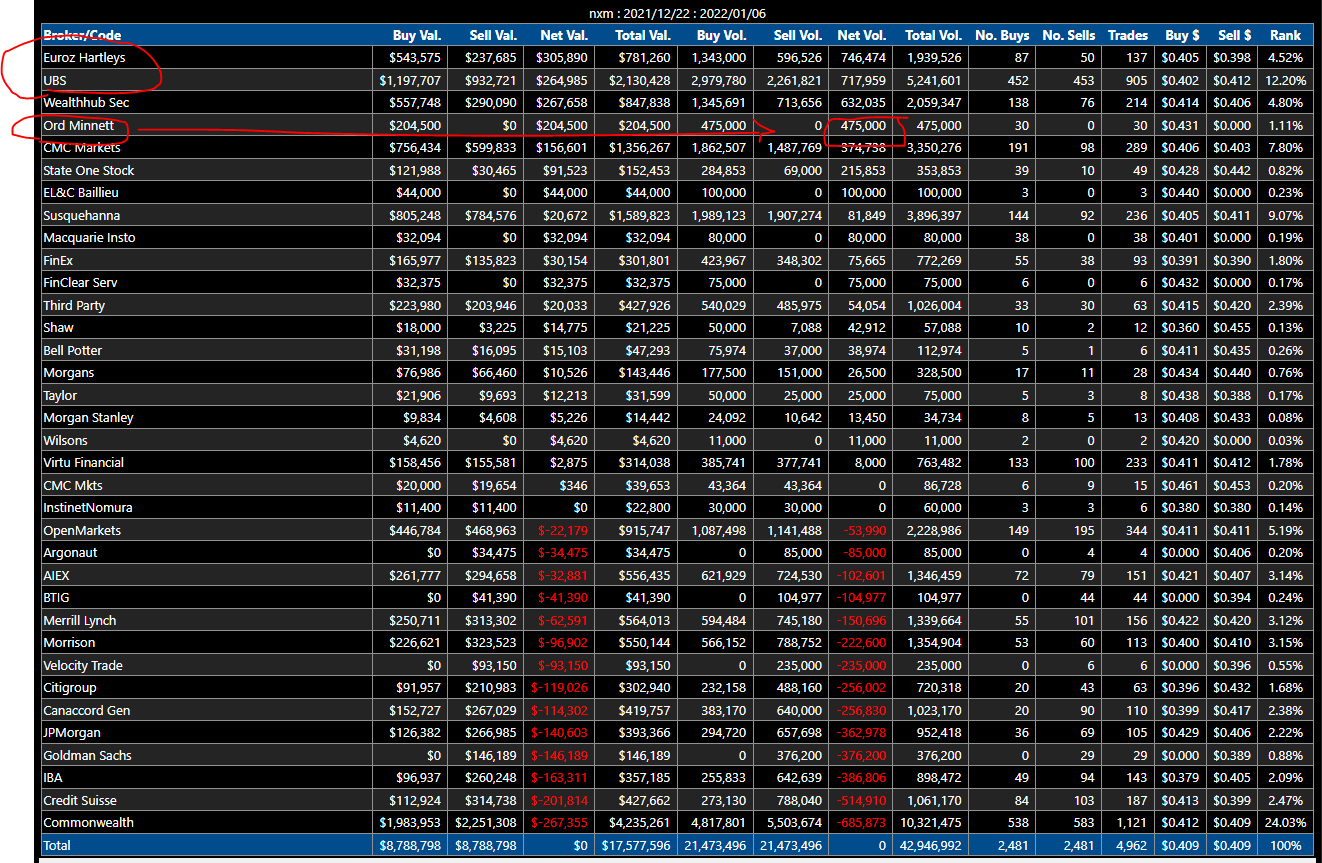The height and width of the screenshot is (863, 1322).
Task: Click total volume figure 42,946,992
Action: (932, 845)
